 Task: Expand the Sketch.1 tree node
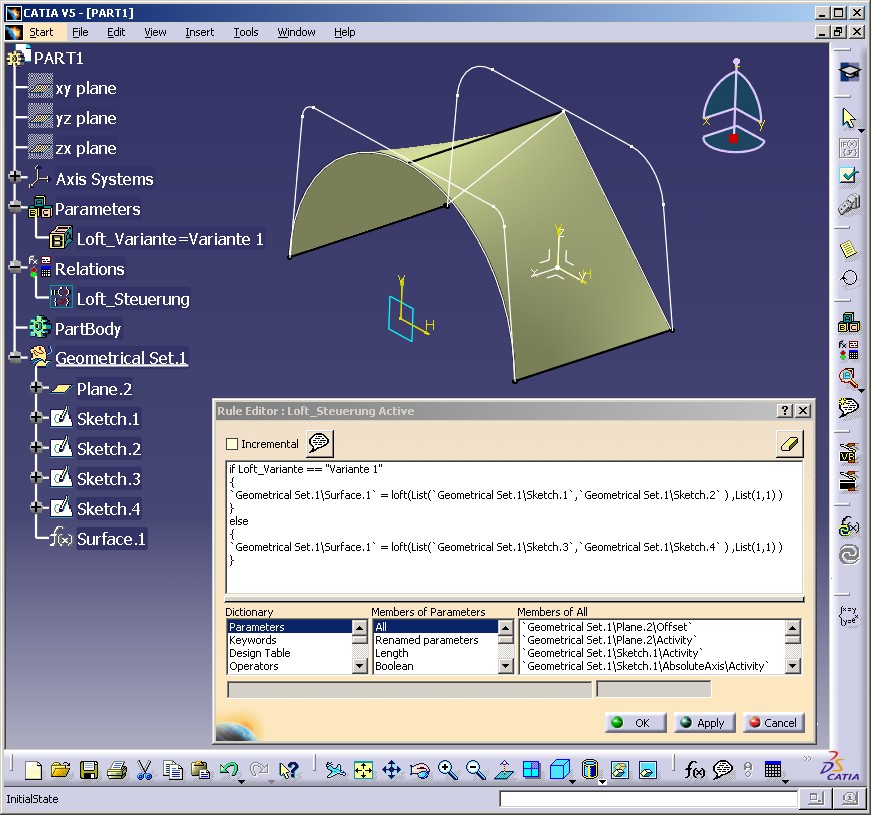coord(36,417)
